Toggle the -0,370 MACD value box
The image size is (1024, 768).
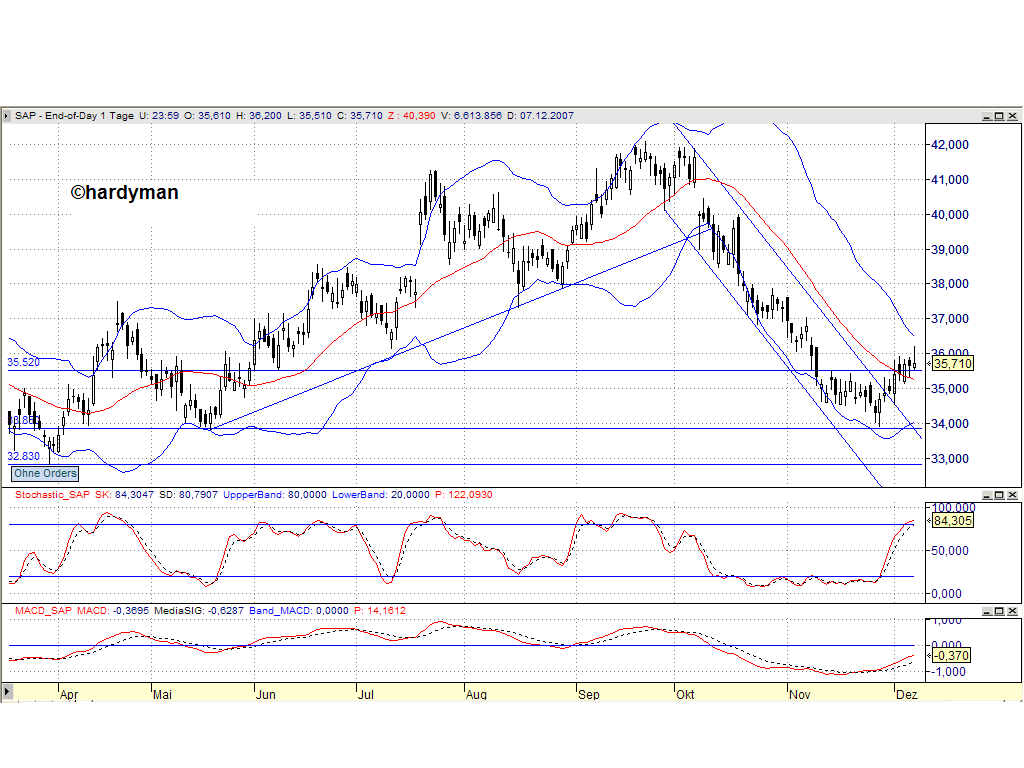tap(950, 657)
